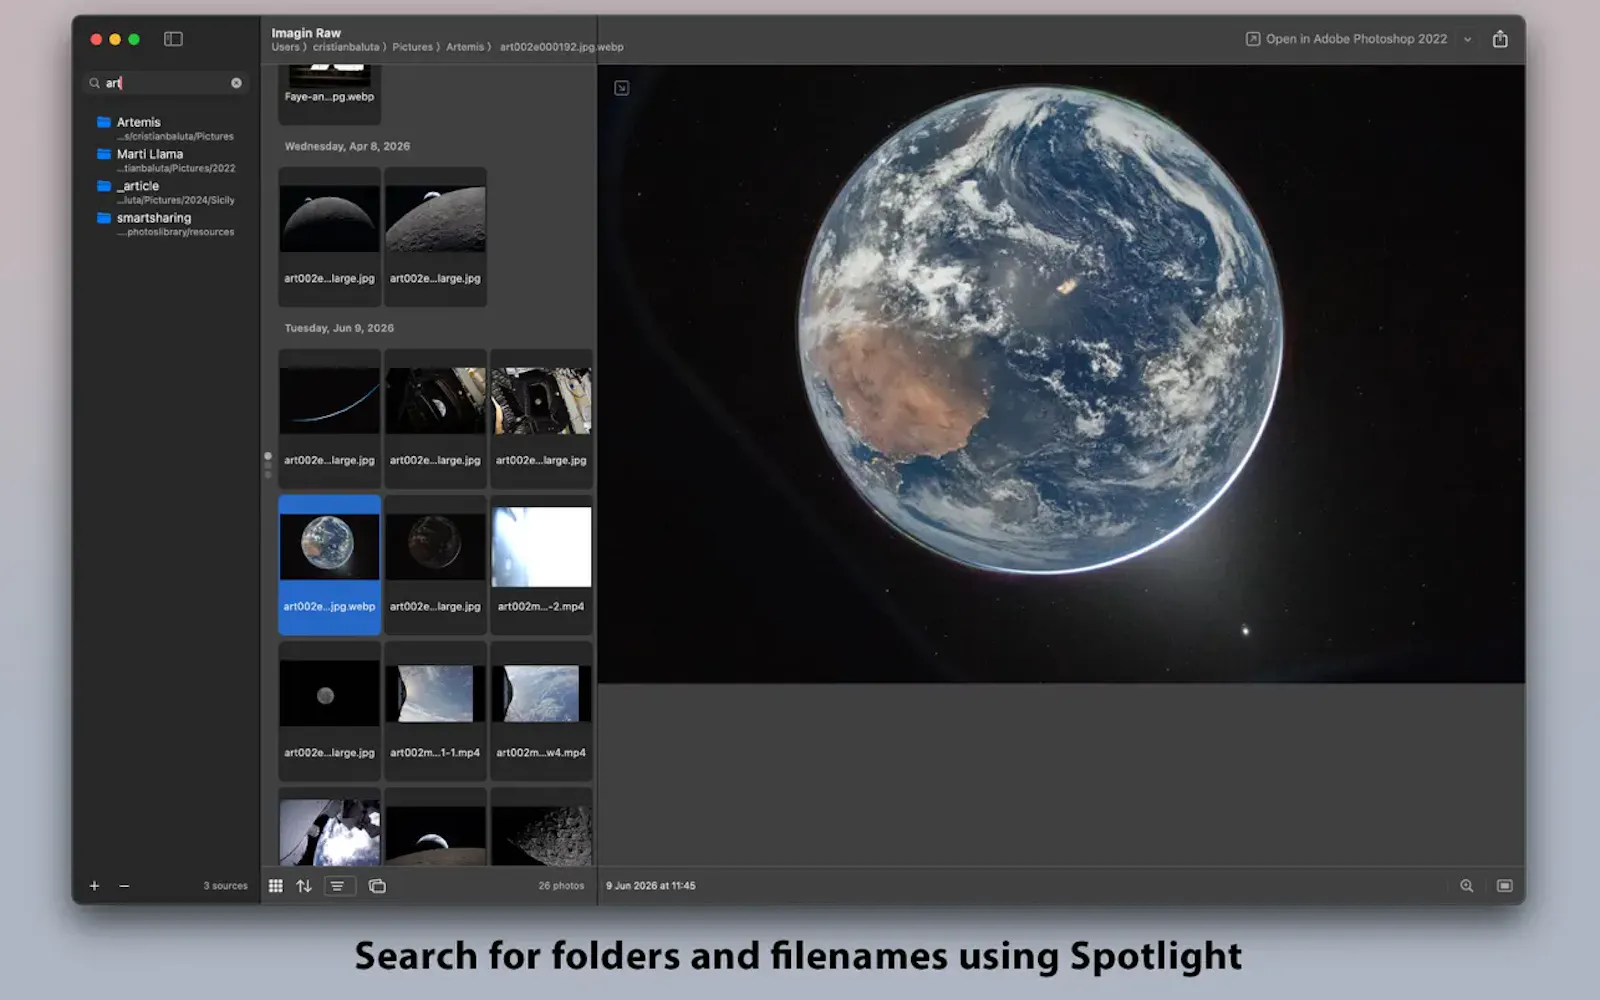The width and height of the screenshot is (1600, 1000).
Task: Click the share icon
Action: pyautogui.click(x=1500, y=39)
